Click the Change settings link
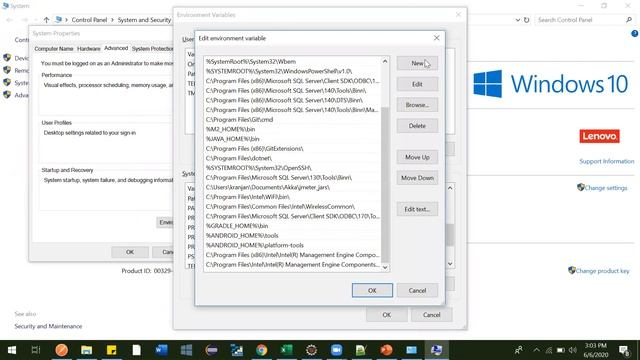The image size is (640, 360). coord(606,188)
